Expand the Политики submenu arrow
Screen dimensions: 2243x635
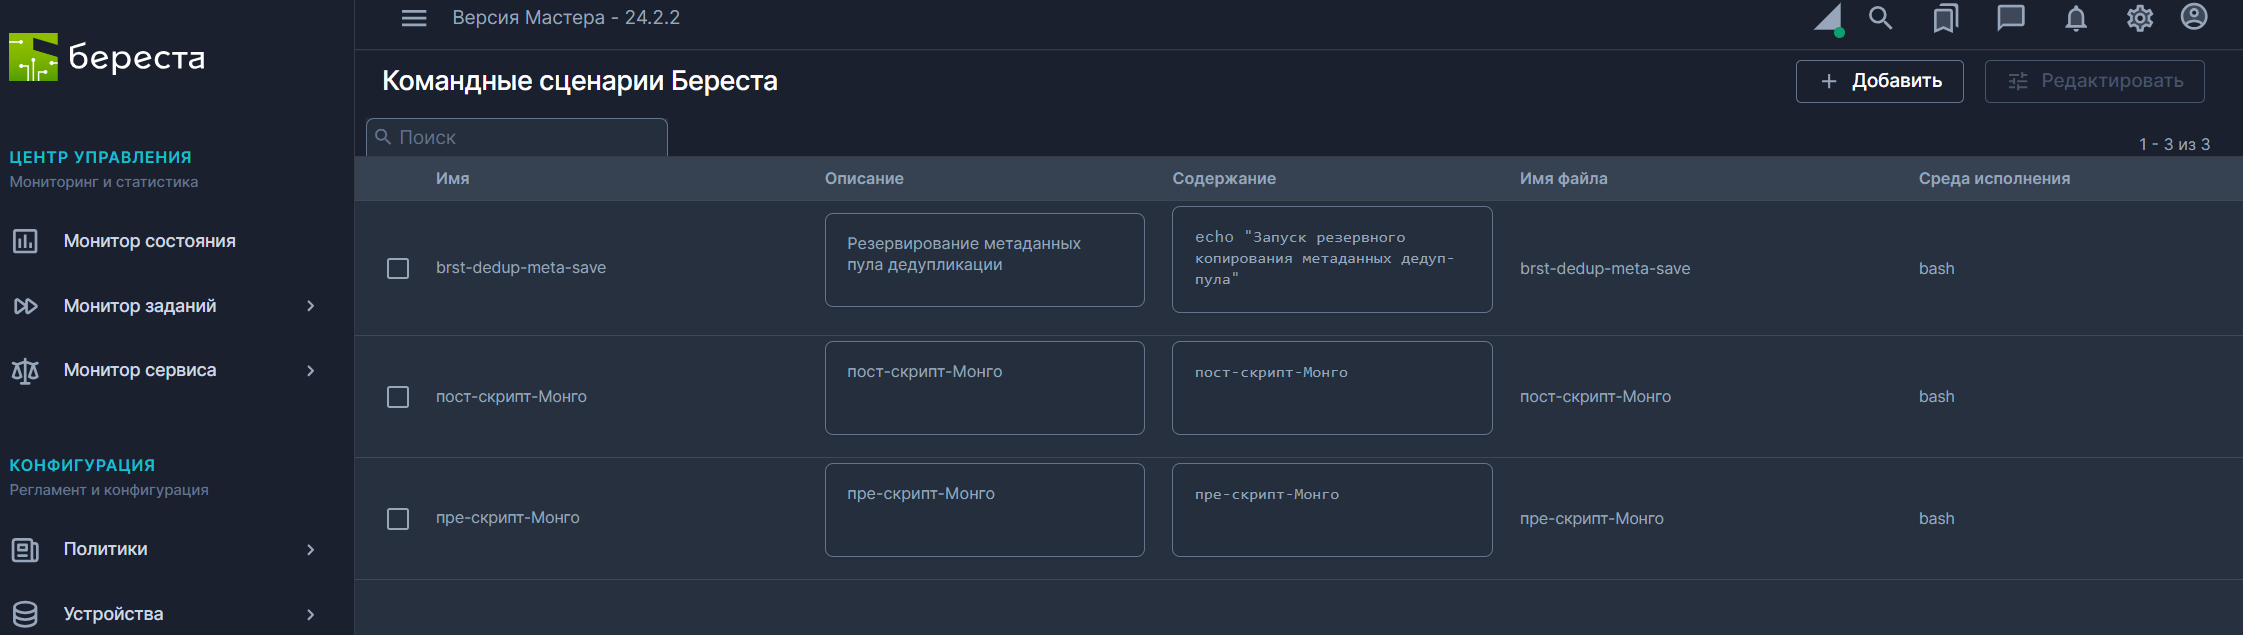pyautogui.click(x=311, y=550)
